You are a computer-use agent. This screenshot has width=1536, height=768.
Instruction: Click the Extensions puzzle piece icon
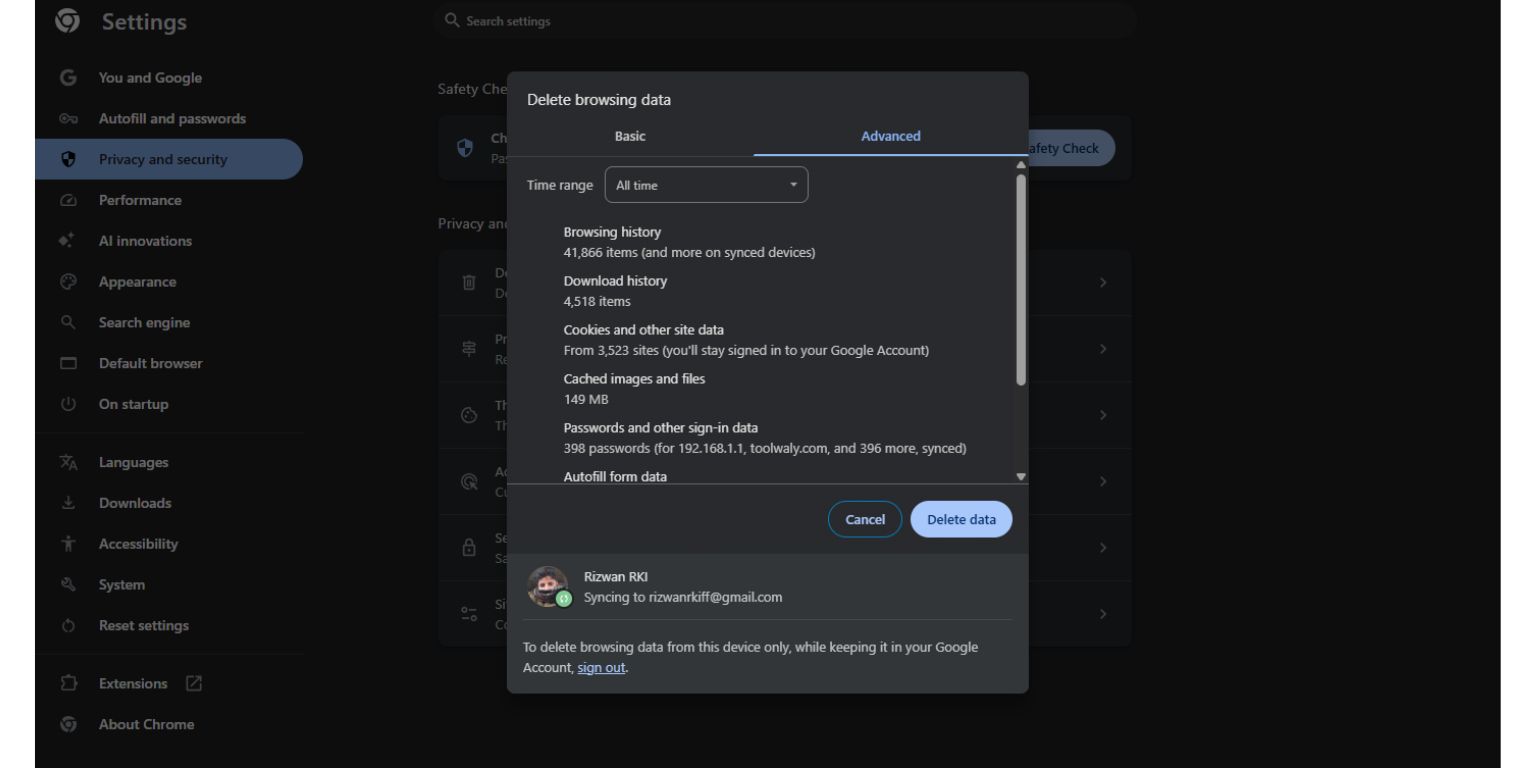[68, 684]
